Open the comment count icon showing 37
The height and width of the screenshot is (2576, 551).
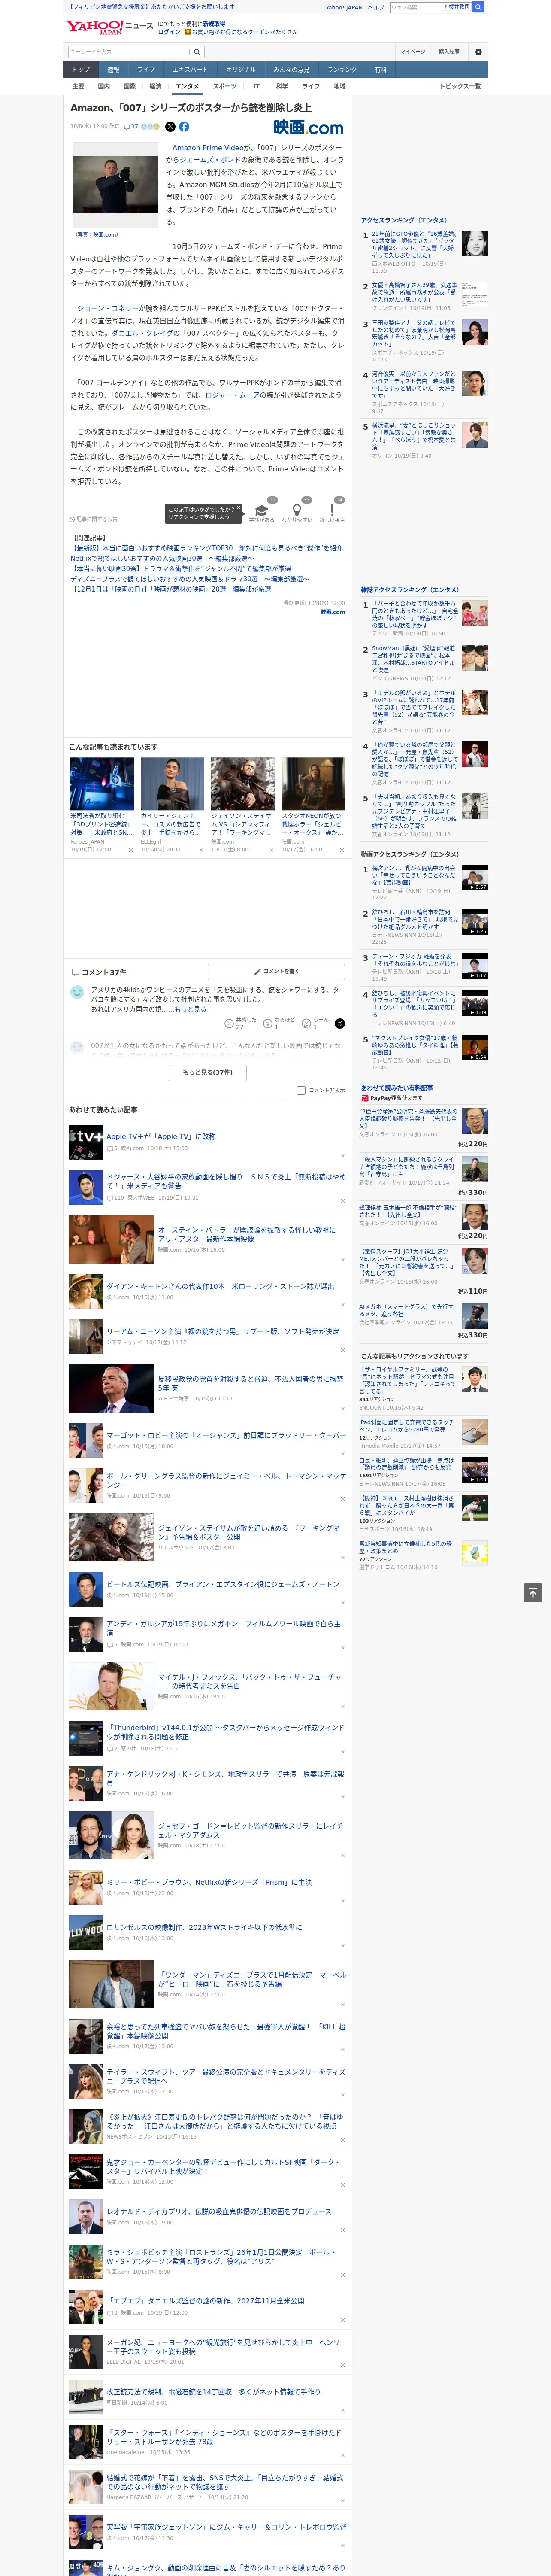coord(131,127)
